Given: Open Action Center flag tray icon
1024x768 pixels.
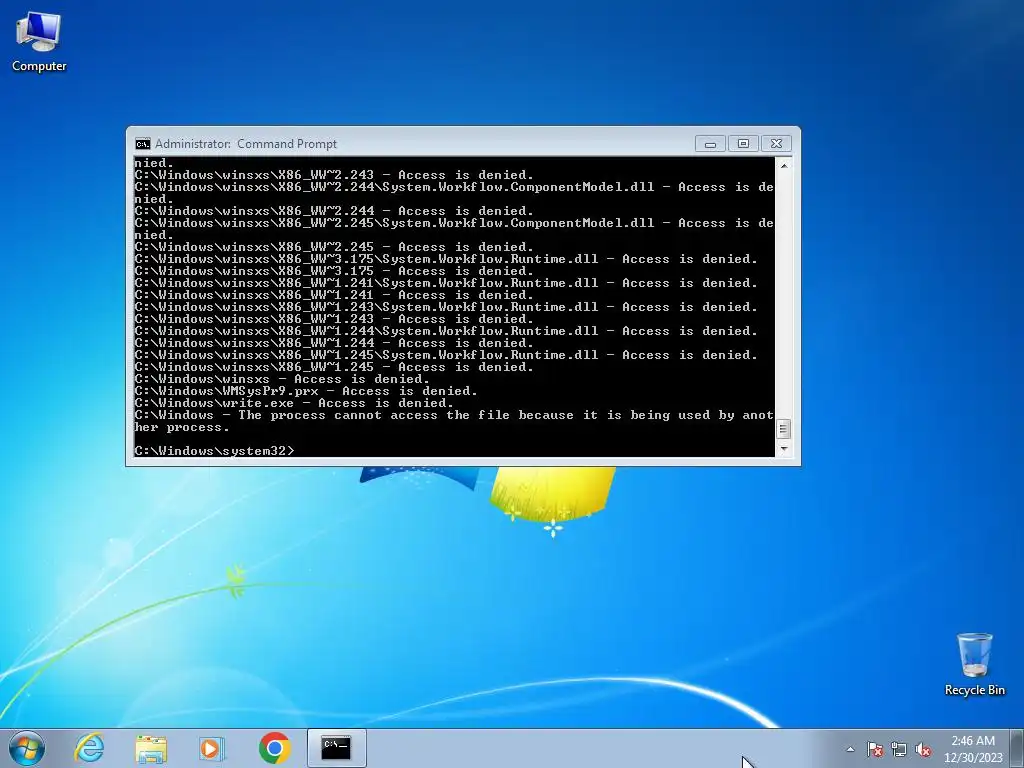Looking at the screenshot, I should pos(874,749).
